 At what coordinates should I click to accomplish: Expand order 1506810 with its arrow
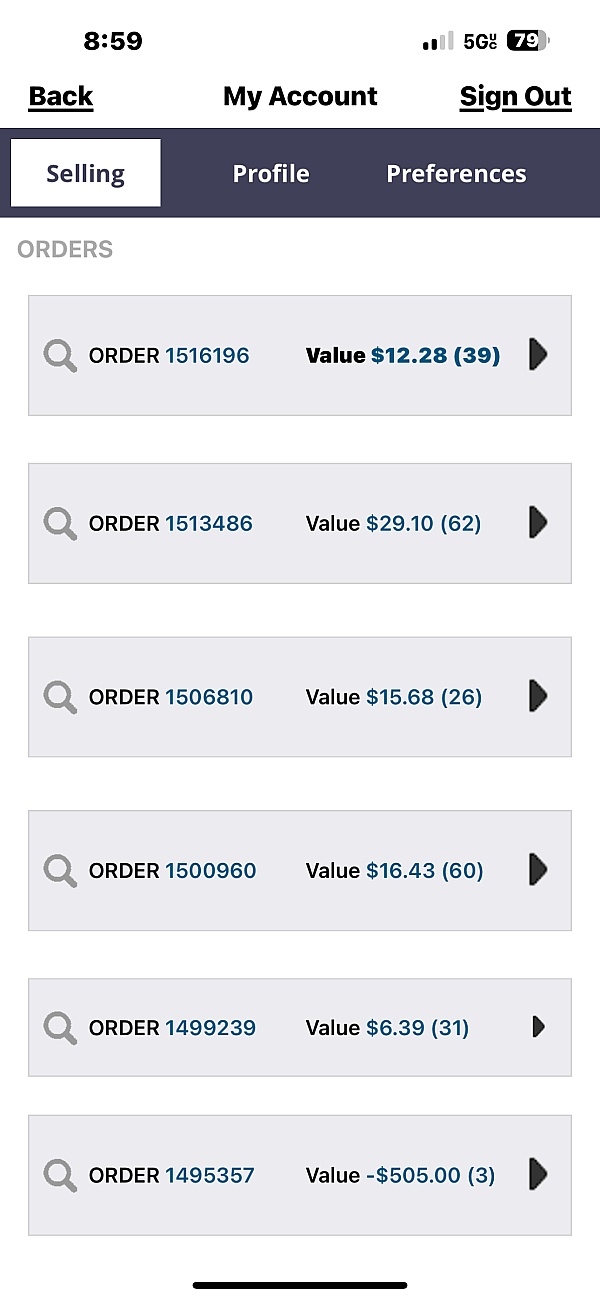coord(538,696)
